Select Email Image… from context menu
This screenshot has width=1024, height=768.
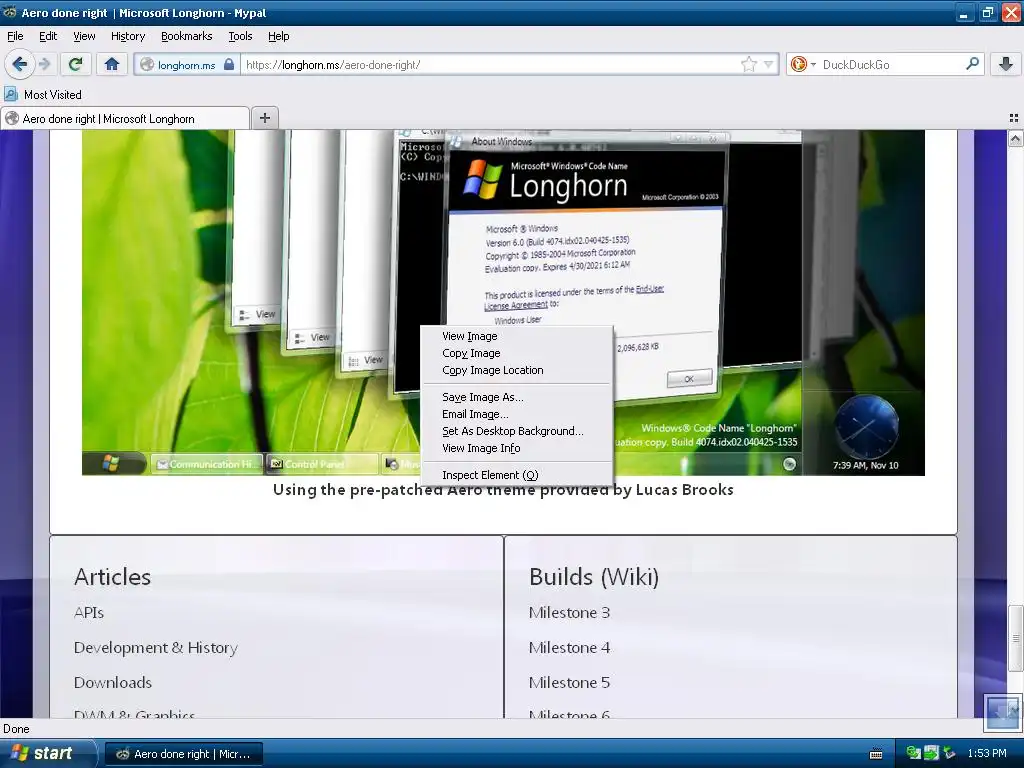click(517, 413)
